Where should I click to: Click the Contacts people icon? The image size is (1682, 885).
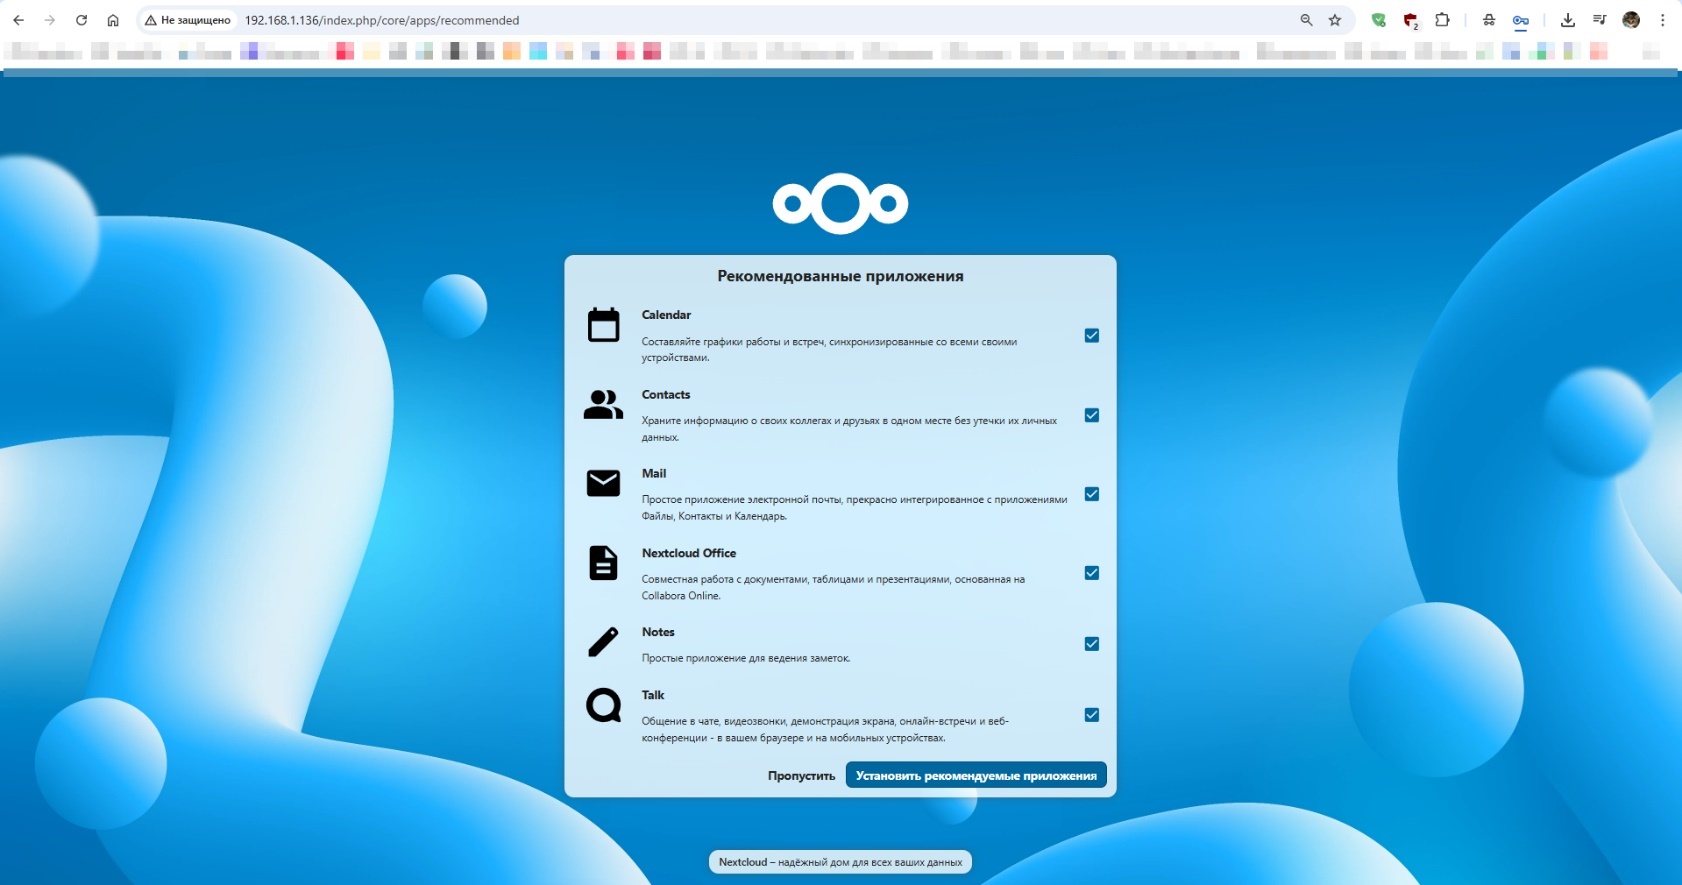coord(603,404)
